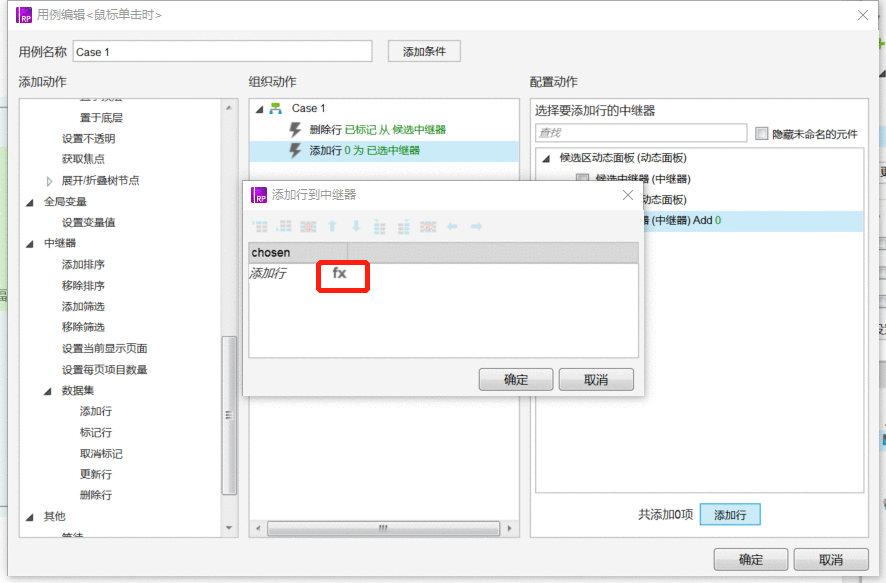Collapse the Case 1 node
The height and width of the screenshot is (583, 886).
[259, 109]
